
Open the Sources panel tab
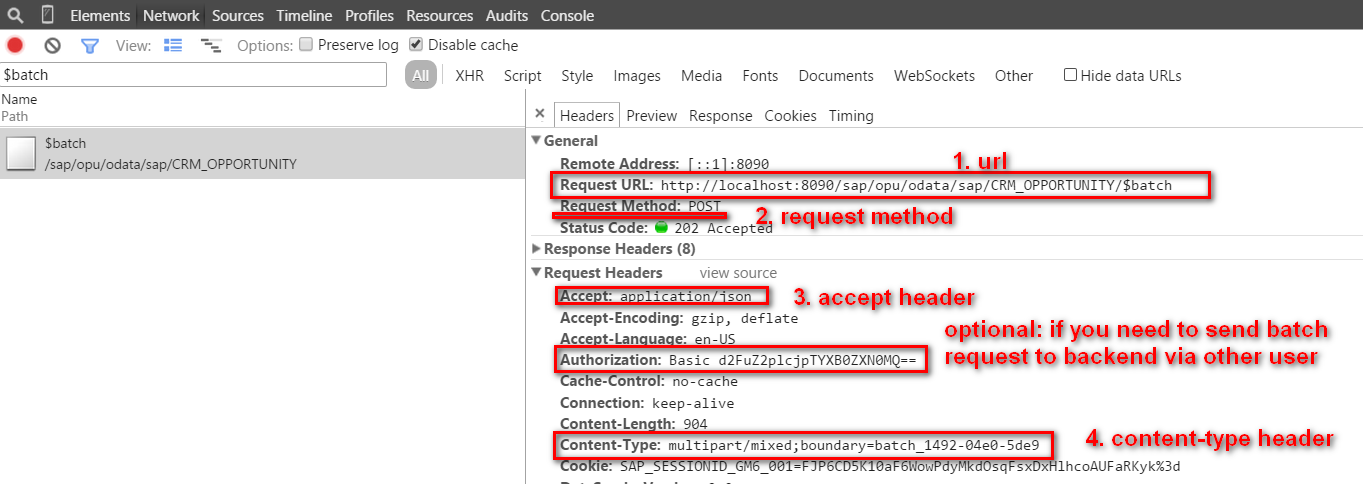[x=238, y=16]
